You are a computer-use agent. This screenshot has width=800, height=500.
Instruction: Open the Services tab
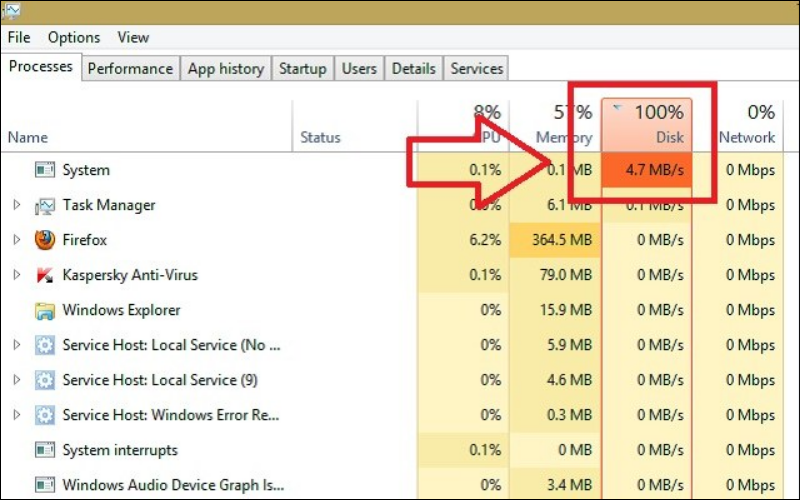477,68
